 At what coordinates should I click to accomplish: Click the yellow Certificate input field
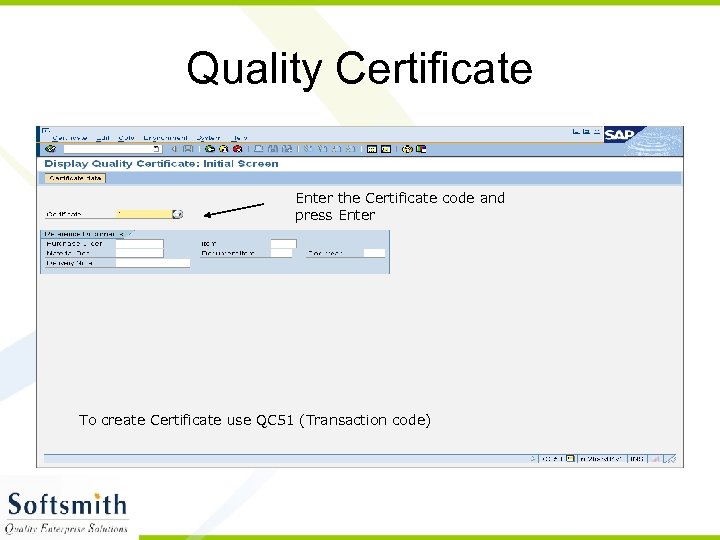(144, 214)
